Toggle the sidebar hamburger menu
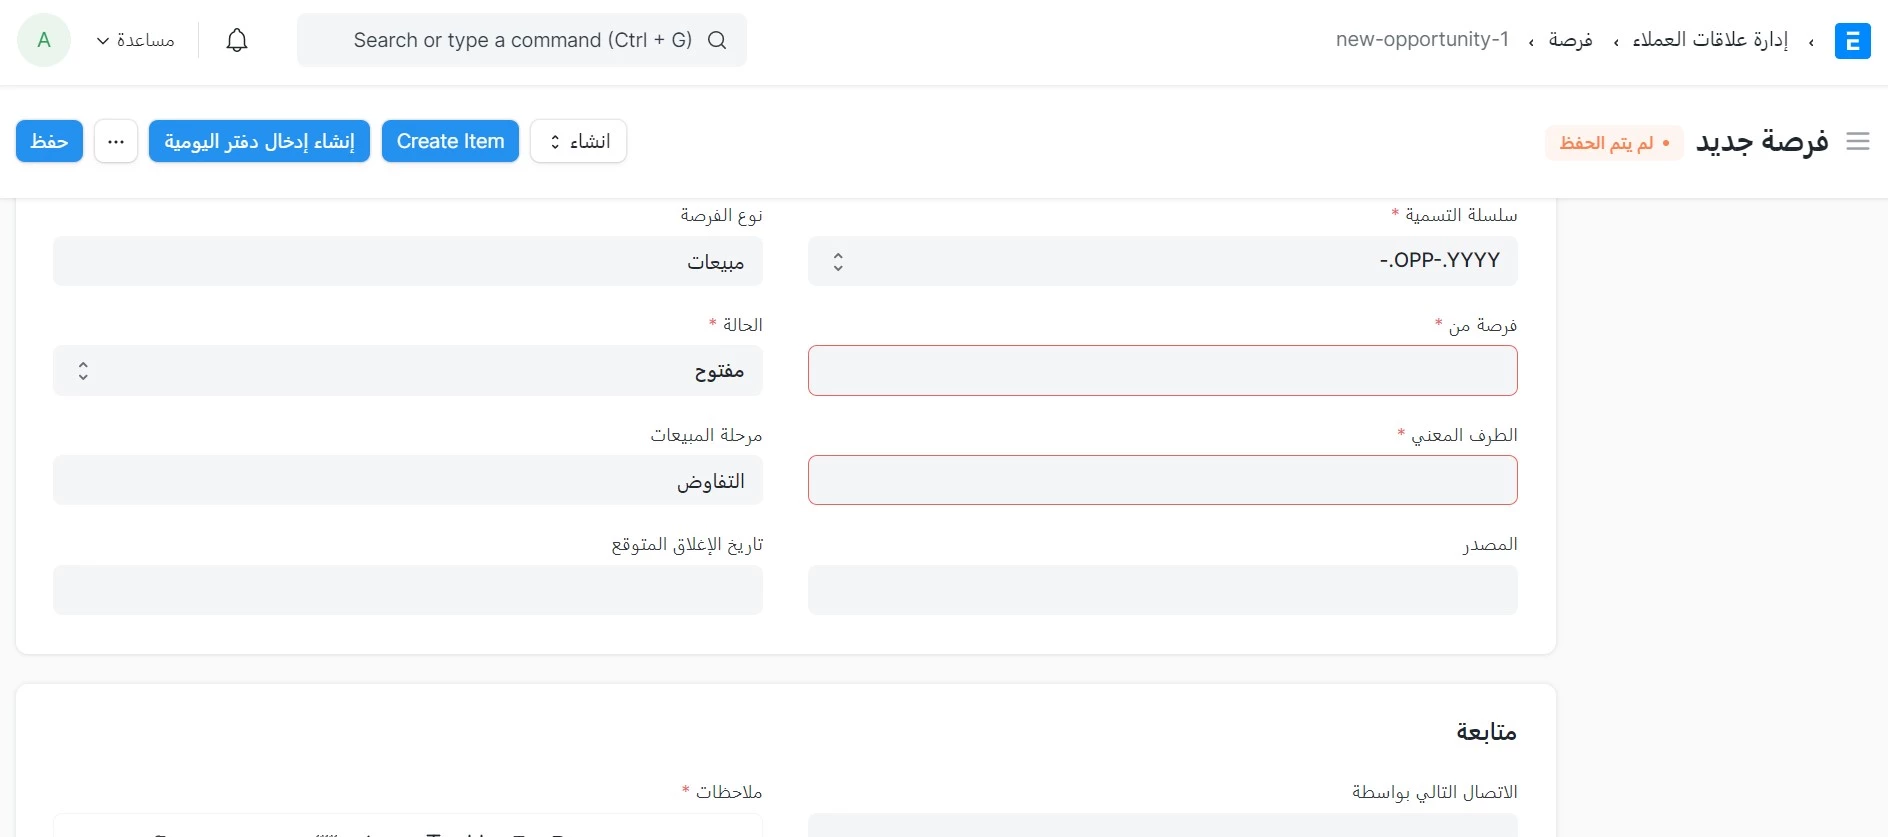Viewport: 1888px width, 837px height. pos(1858,142)
